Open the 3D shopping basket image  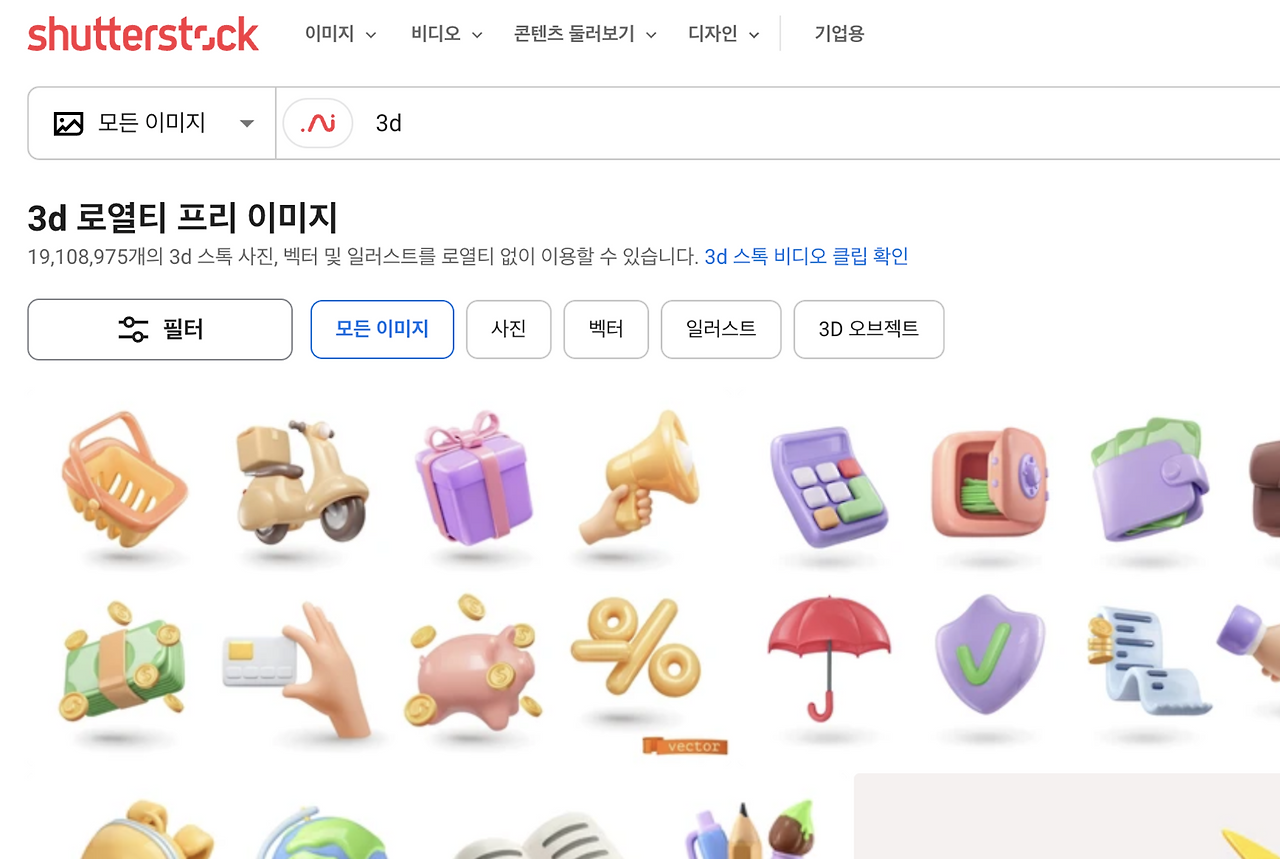pyautogui.click(x=124, y=482)
